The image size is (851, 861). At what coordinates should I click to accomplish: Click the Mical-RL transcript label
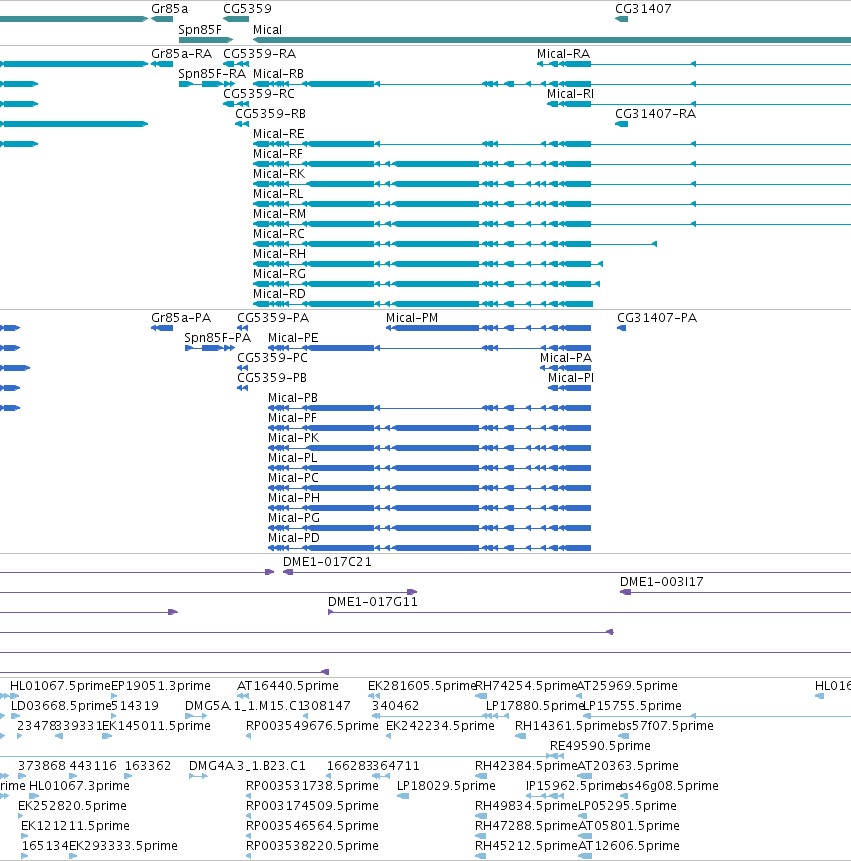(278, 194)
